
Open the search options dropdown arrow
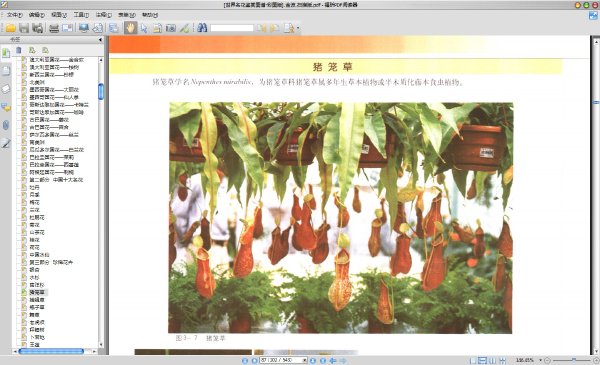298,28
